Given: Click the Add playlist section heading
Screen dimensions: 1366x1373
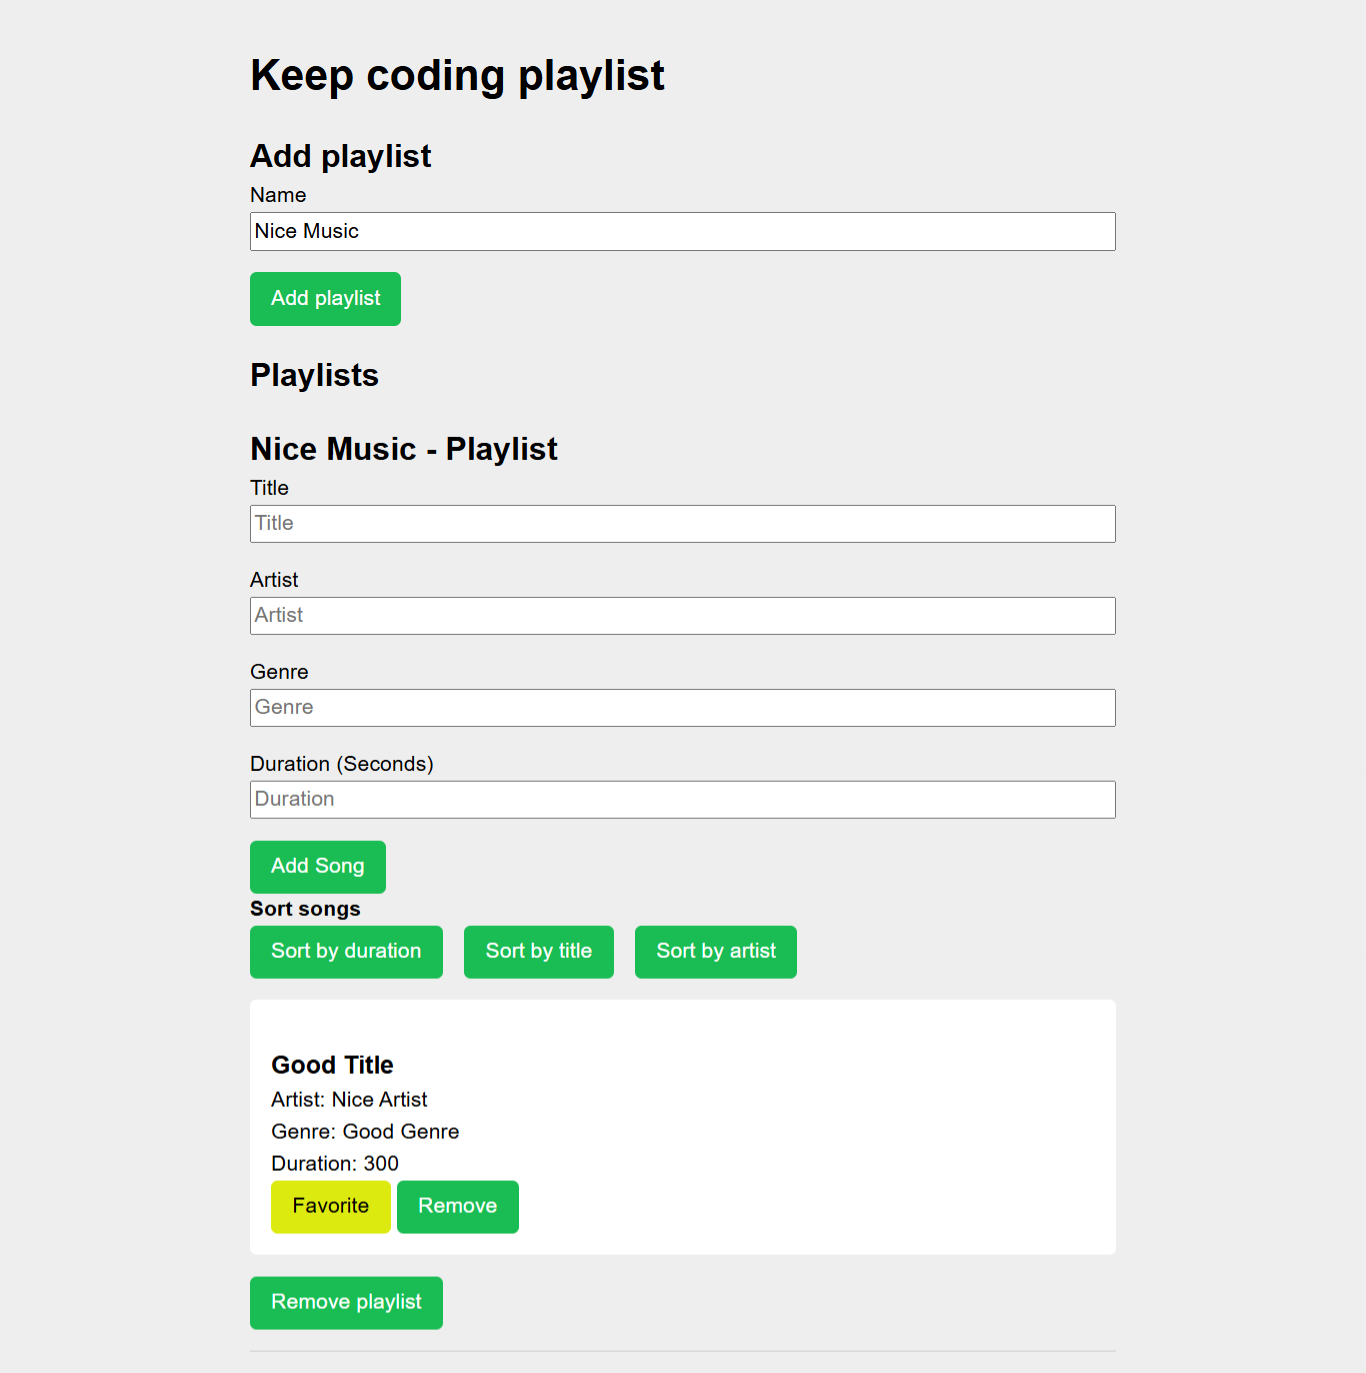Looking at the screenshot, I should (340, 156).
